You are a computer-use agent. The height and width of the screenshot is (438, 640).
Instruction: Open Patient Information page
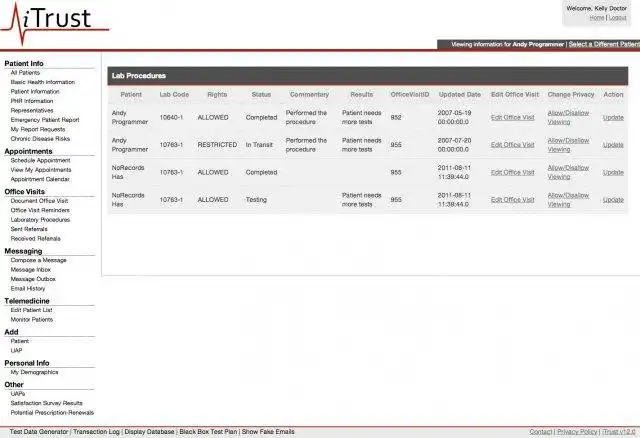[x=35, y=91]
